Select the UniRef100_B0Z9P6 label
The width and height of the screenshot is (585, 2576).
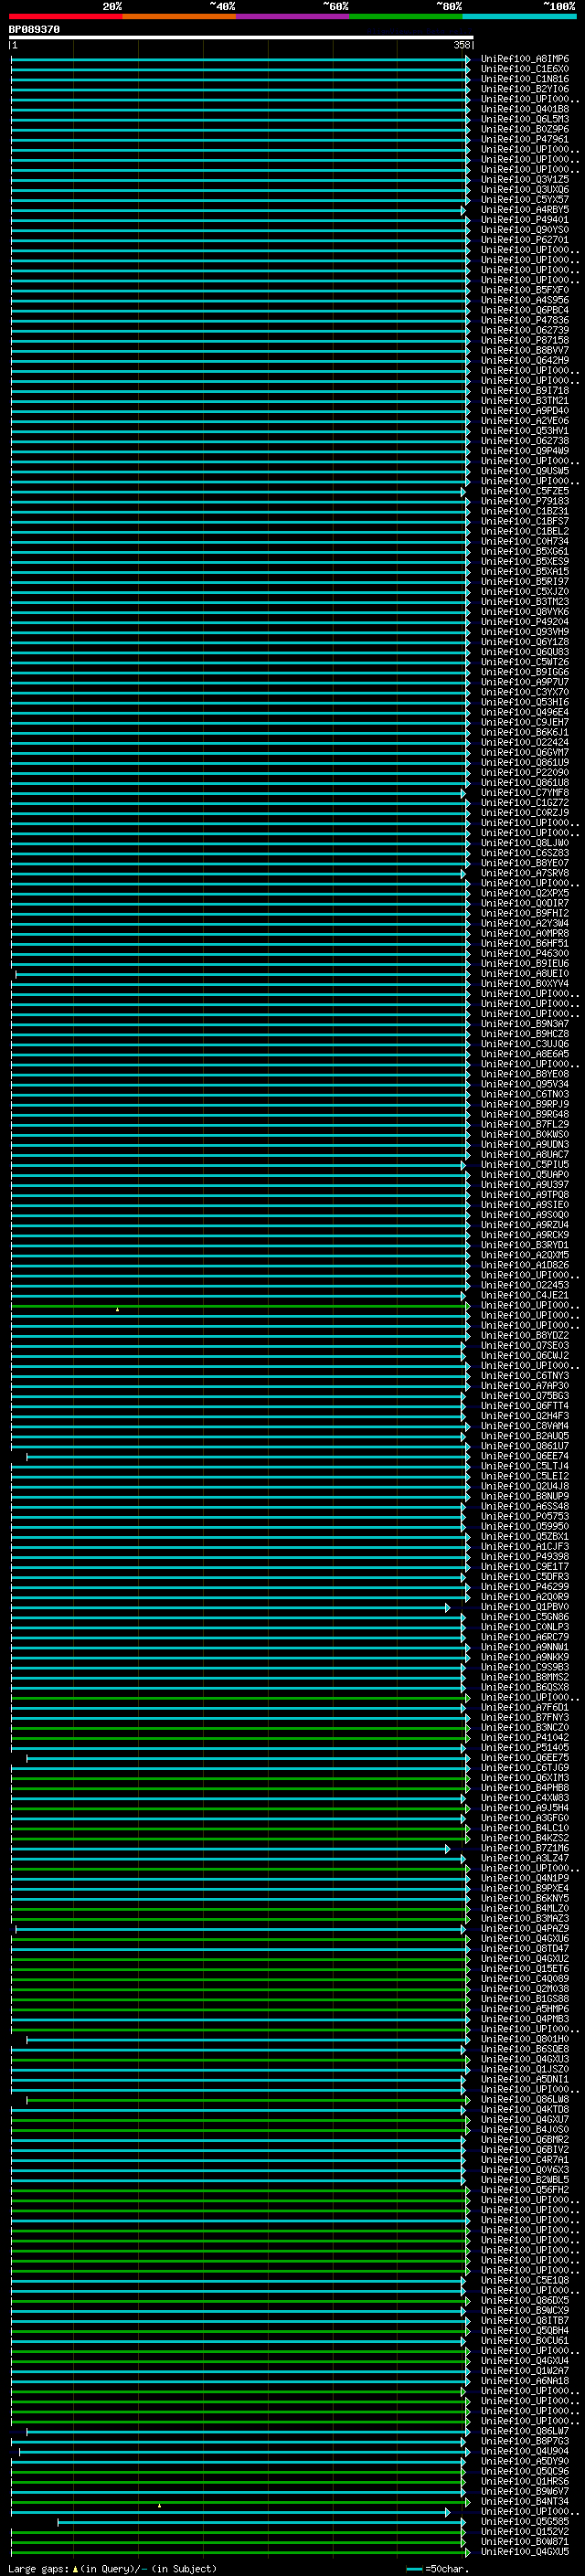coord(524,129)
